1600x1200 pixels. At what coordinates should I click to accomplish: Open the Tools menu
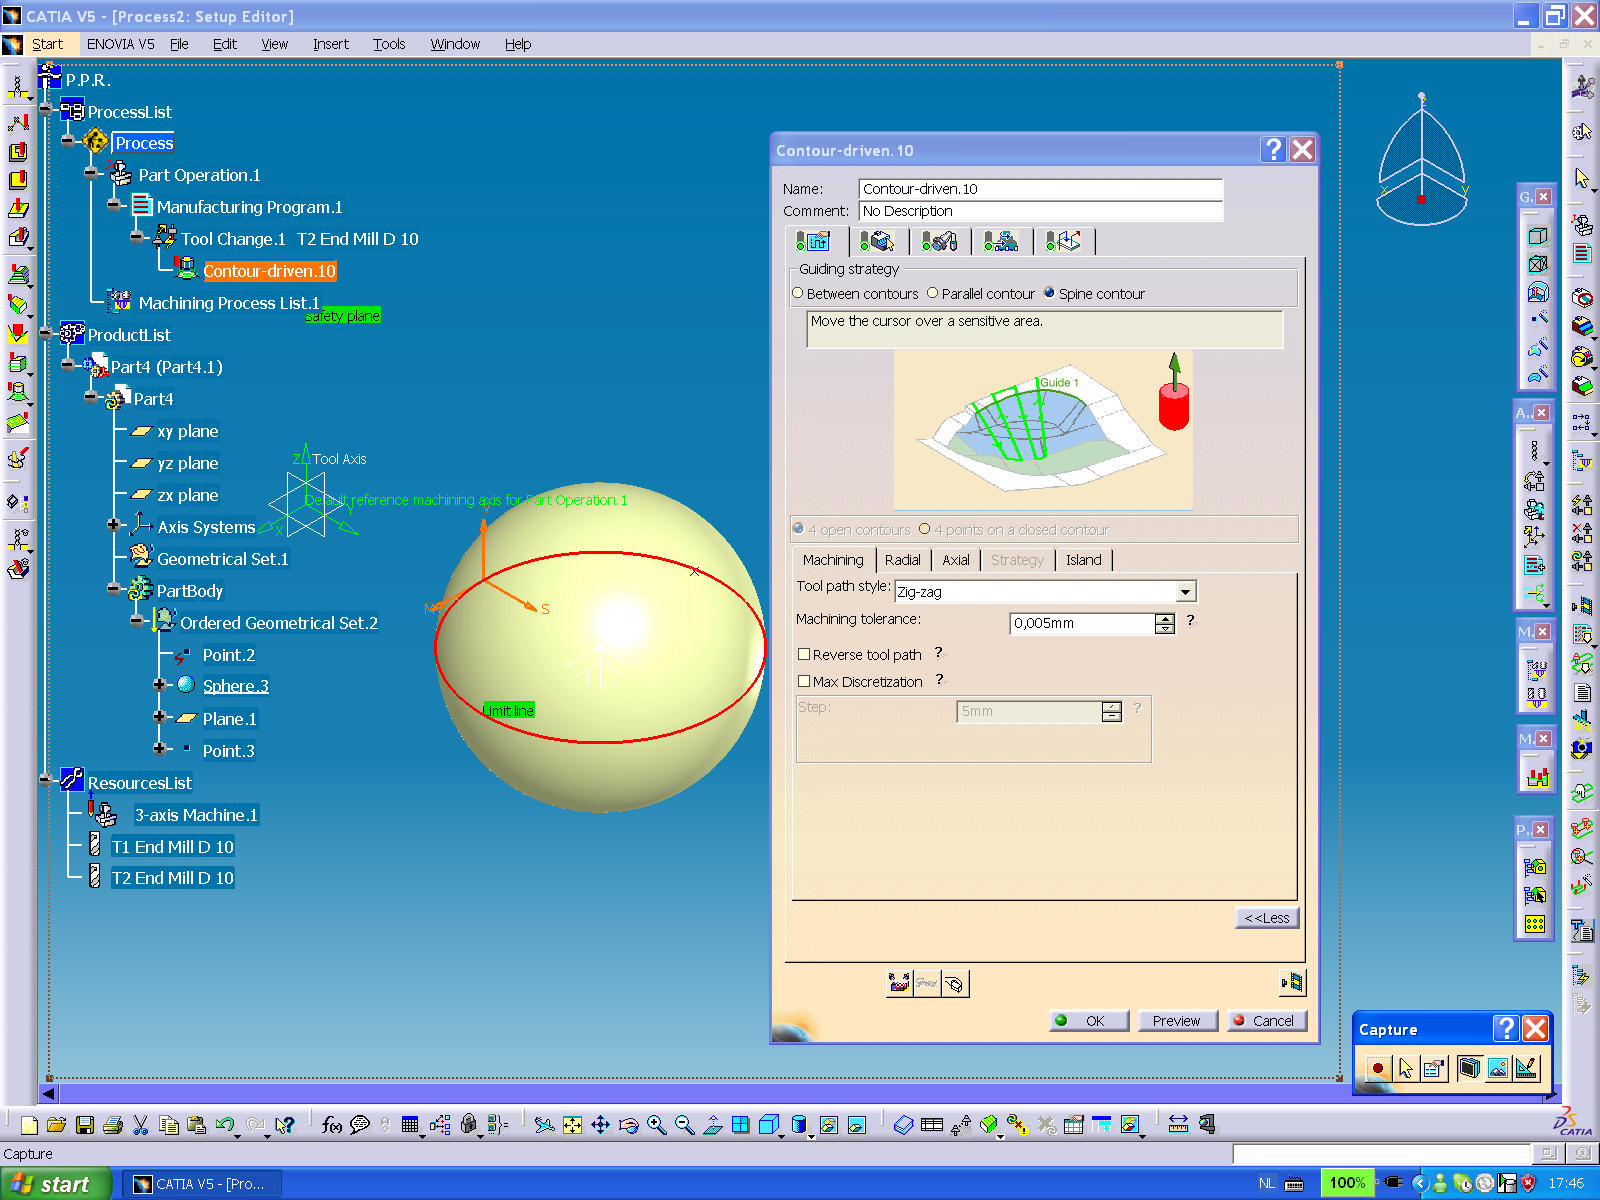pos(389,44)
